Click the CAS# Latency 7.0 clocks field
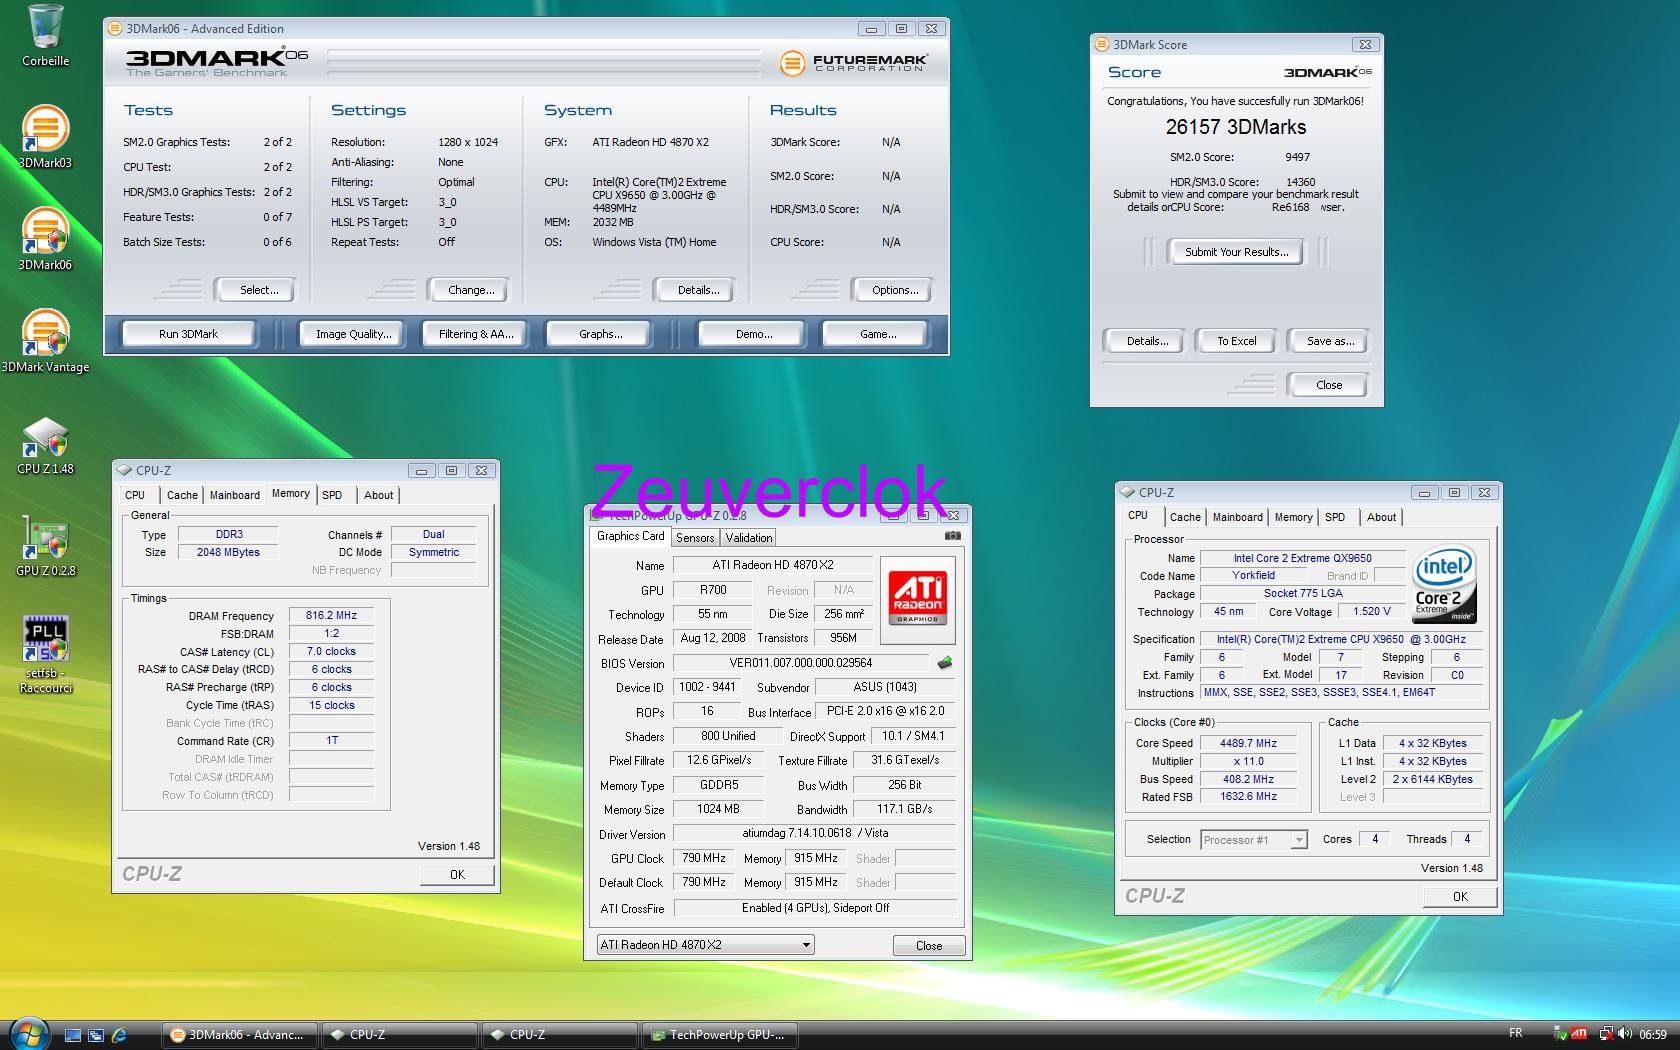The image size is (1680, 1050). point(331,652)
